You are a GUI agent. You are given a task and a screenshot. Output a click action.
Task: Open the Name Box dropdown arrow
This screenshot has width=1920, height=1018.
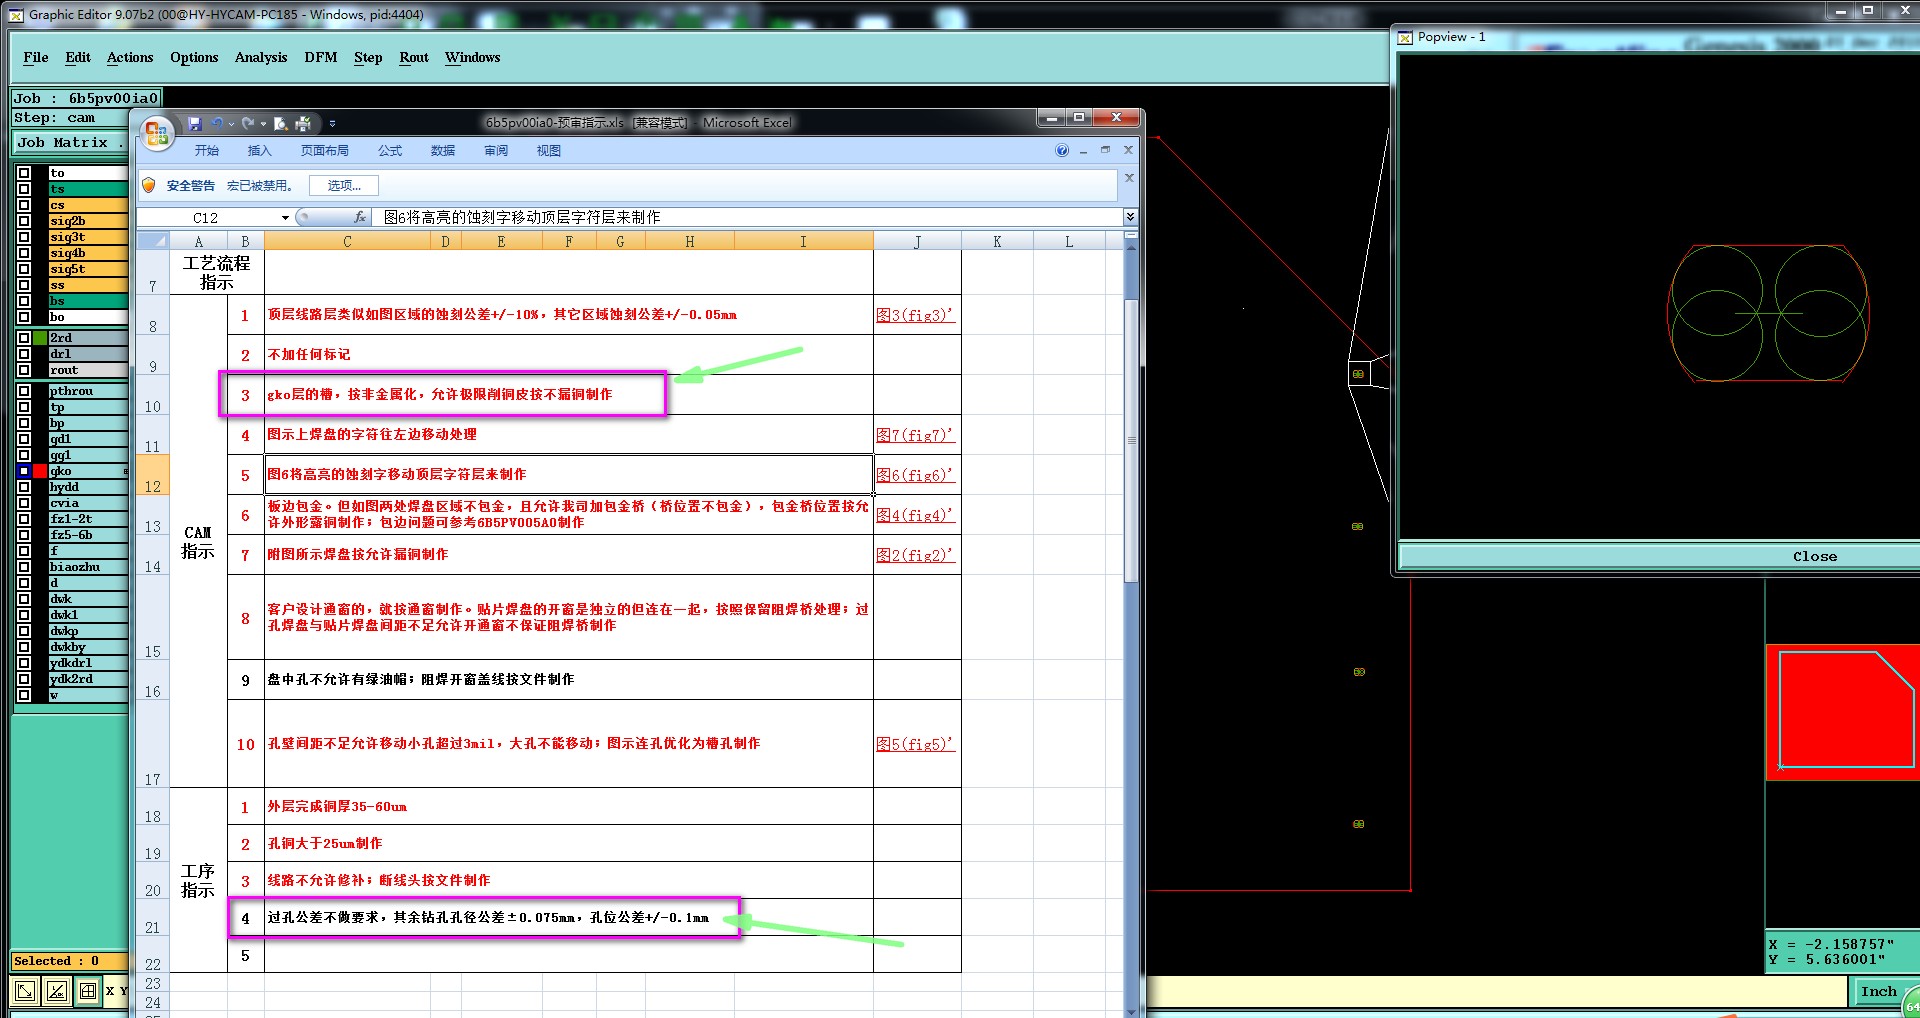(285, 217)
